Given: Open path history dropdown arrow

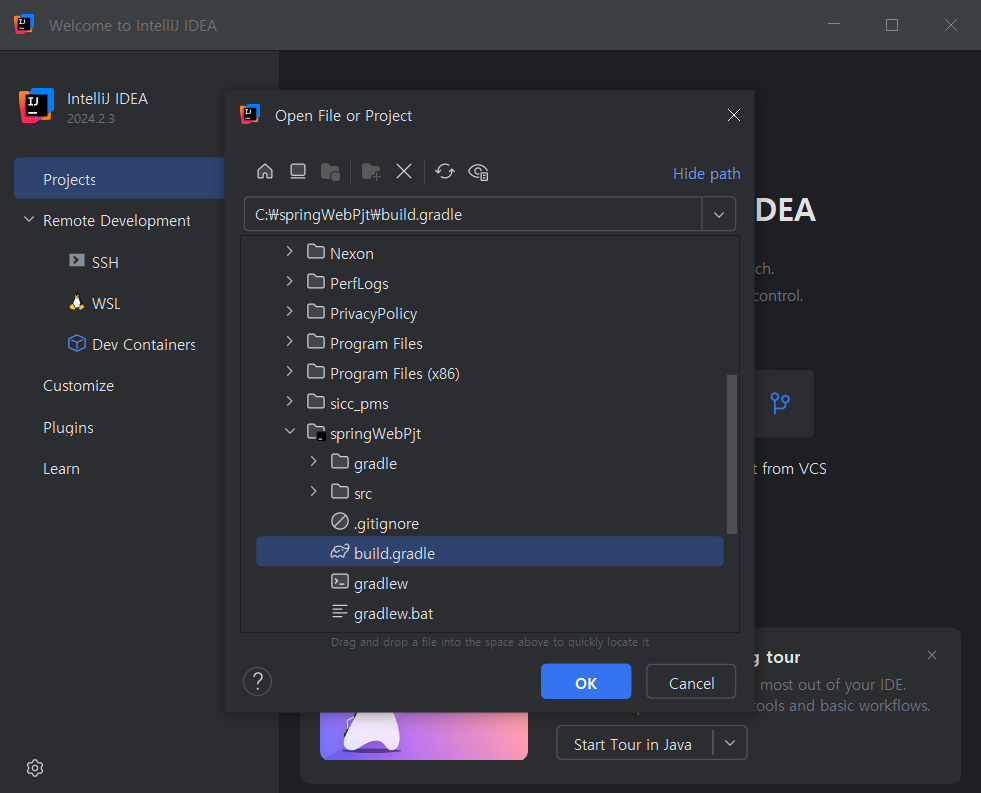Looking at the screenshot, I should point(719,215).
